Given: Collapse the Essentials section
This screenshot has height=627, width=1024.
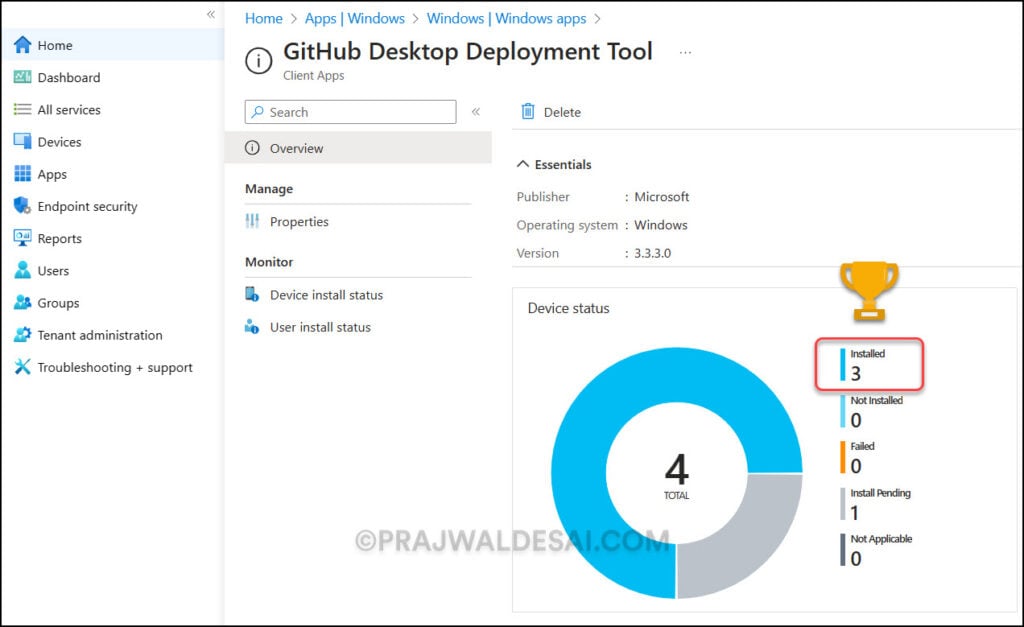Looking at the screenshot, I should 522,164.
